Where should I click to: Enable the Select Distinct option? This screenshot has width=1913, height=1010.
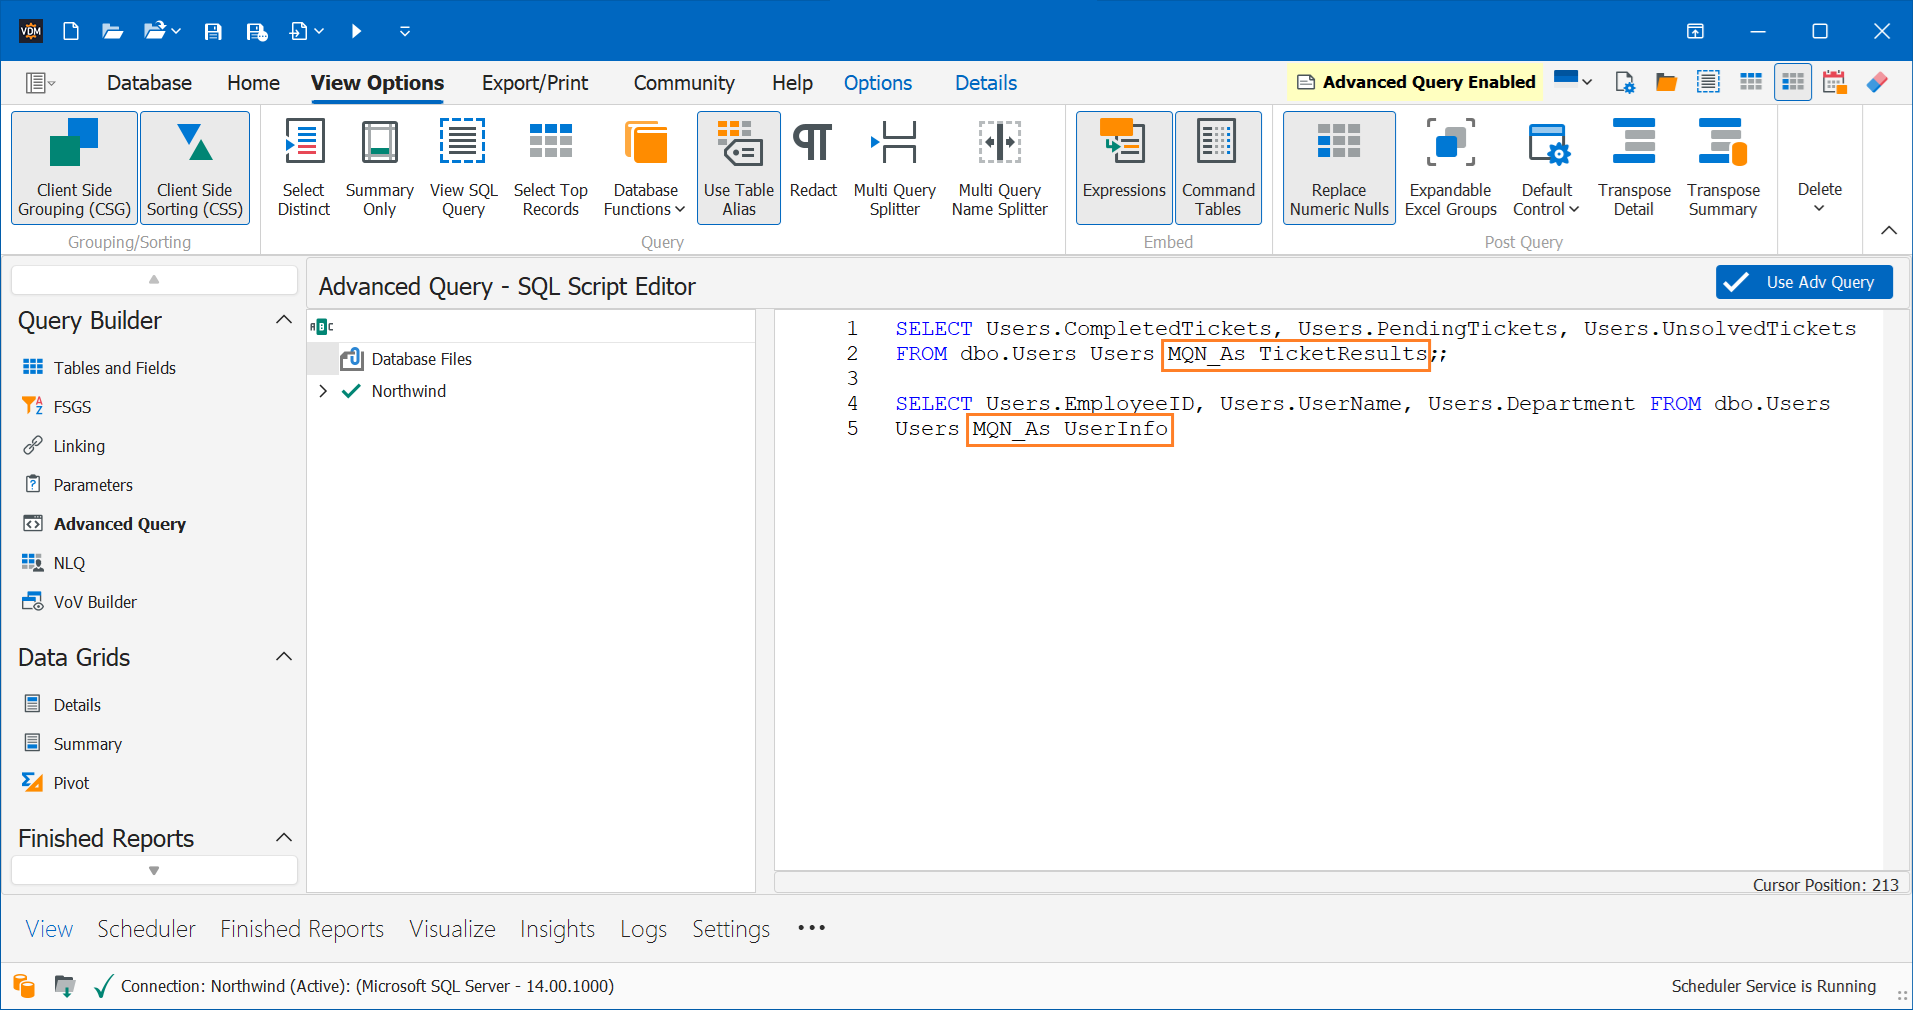303,168
